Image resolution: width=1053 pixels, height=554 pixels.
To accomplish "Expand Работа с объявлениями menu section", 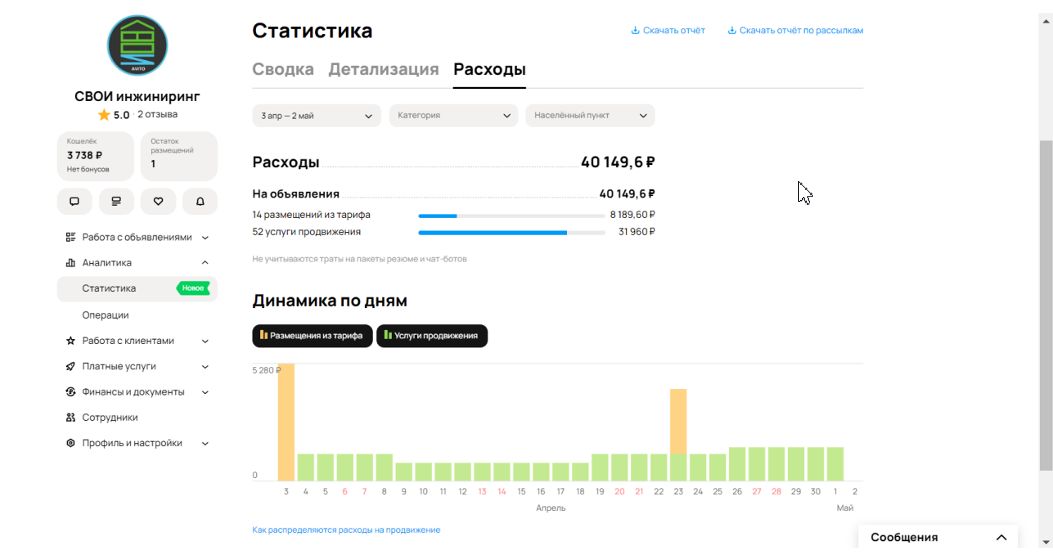I will (x=205, y=238).
